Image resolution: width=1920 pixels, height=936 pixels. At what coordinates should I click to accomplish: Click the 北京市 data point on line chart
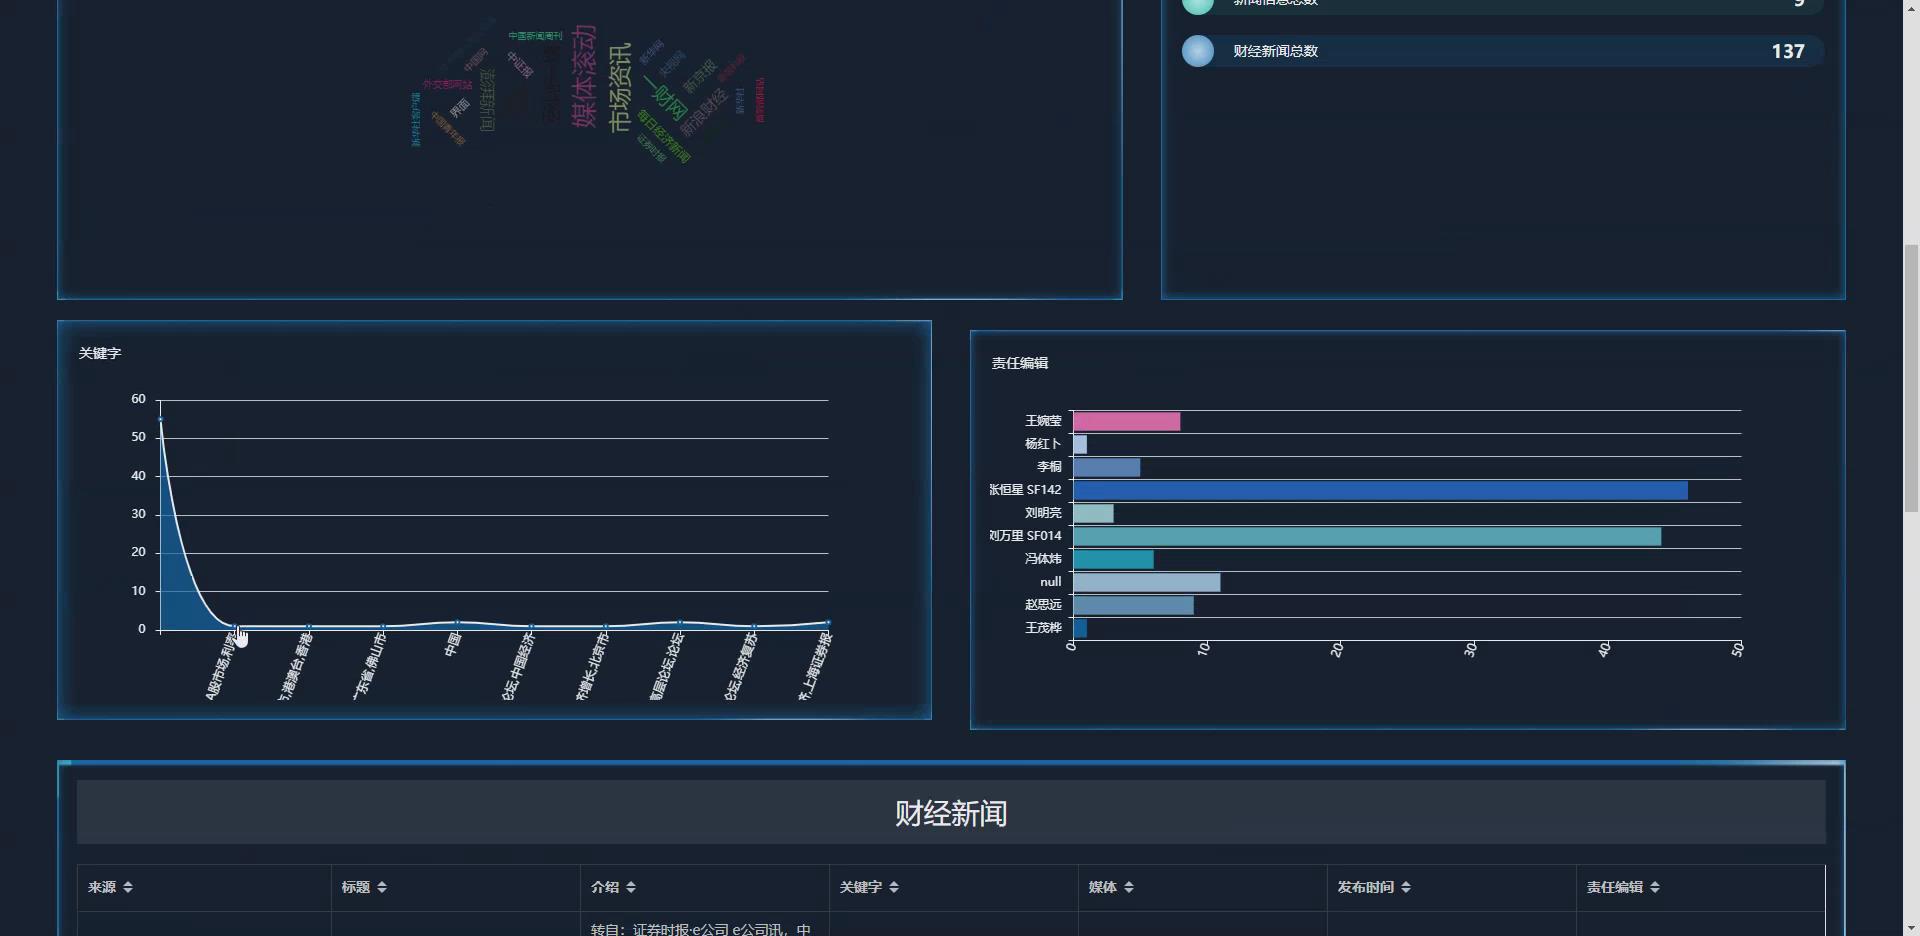[x=606, y=626]
